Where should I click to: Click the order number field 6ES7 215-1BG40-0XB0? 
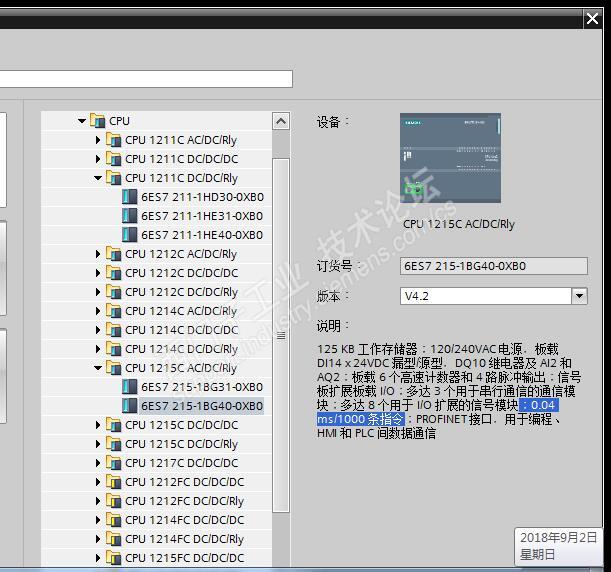(x=494, y=266)
